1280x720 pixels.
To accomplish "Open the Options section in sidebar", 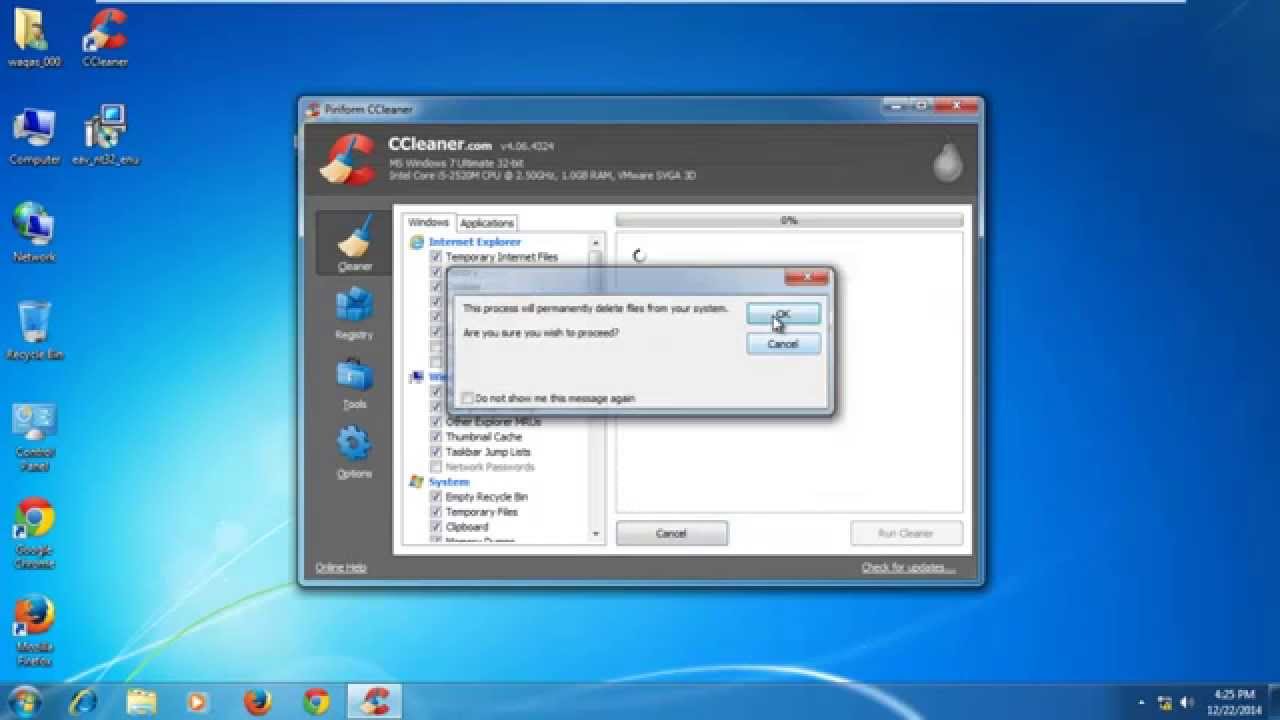I will point(354,452).
